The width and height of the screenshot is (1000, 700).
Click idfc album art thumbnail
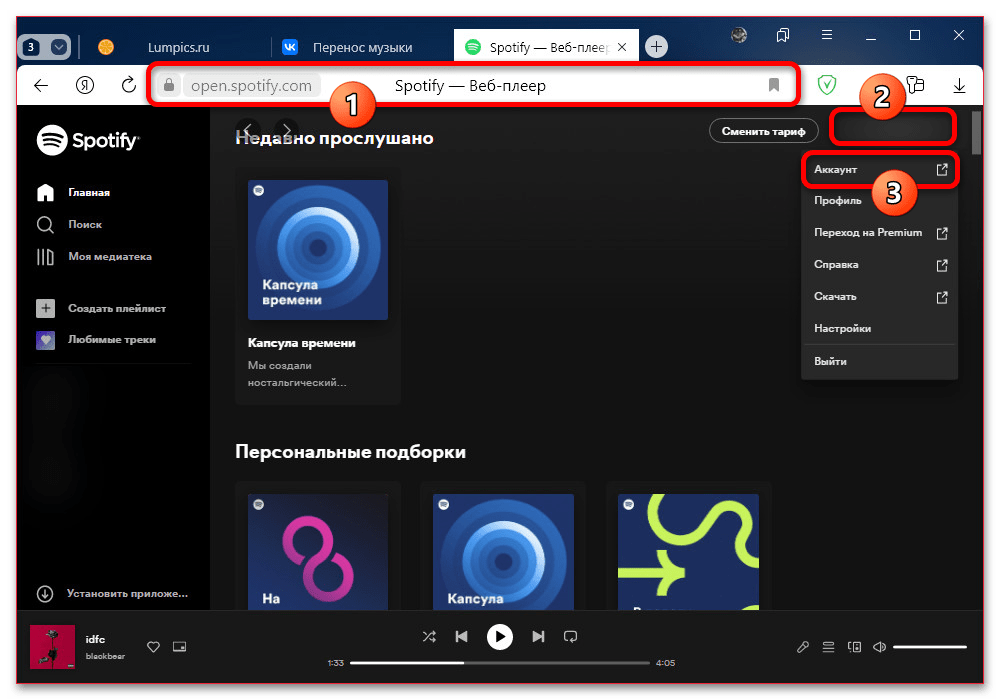[x=52, y=647]
